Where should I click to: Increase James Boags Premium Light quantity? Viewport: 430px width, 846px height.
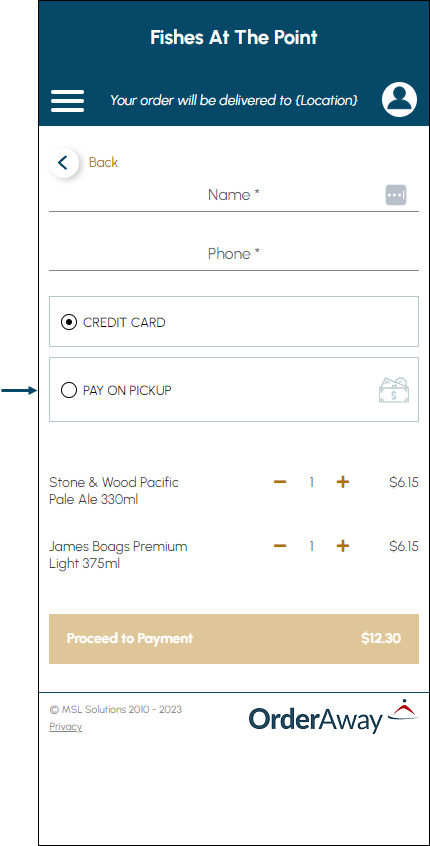[343, 546]
